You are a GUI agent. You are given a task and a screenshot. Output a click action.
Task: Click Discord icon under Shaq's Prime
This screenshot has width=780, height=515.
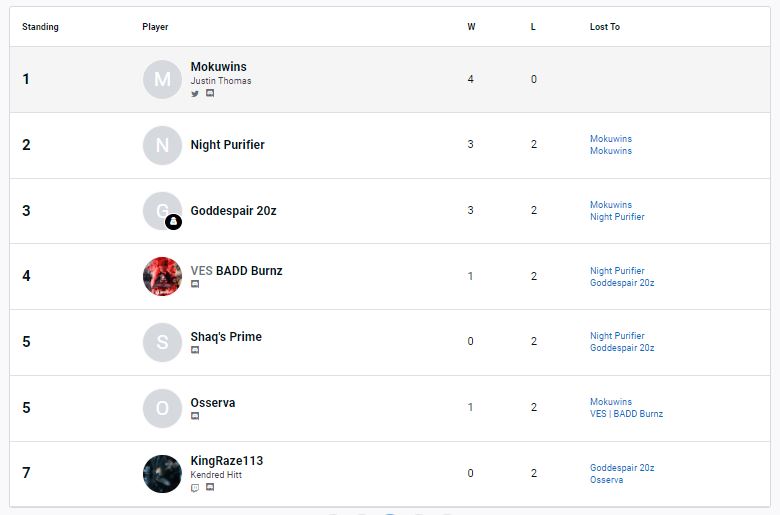195,351
